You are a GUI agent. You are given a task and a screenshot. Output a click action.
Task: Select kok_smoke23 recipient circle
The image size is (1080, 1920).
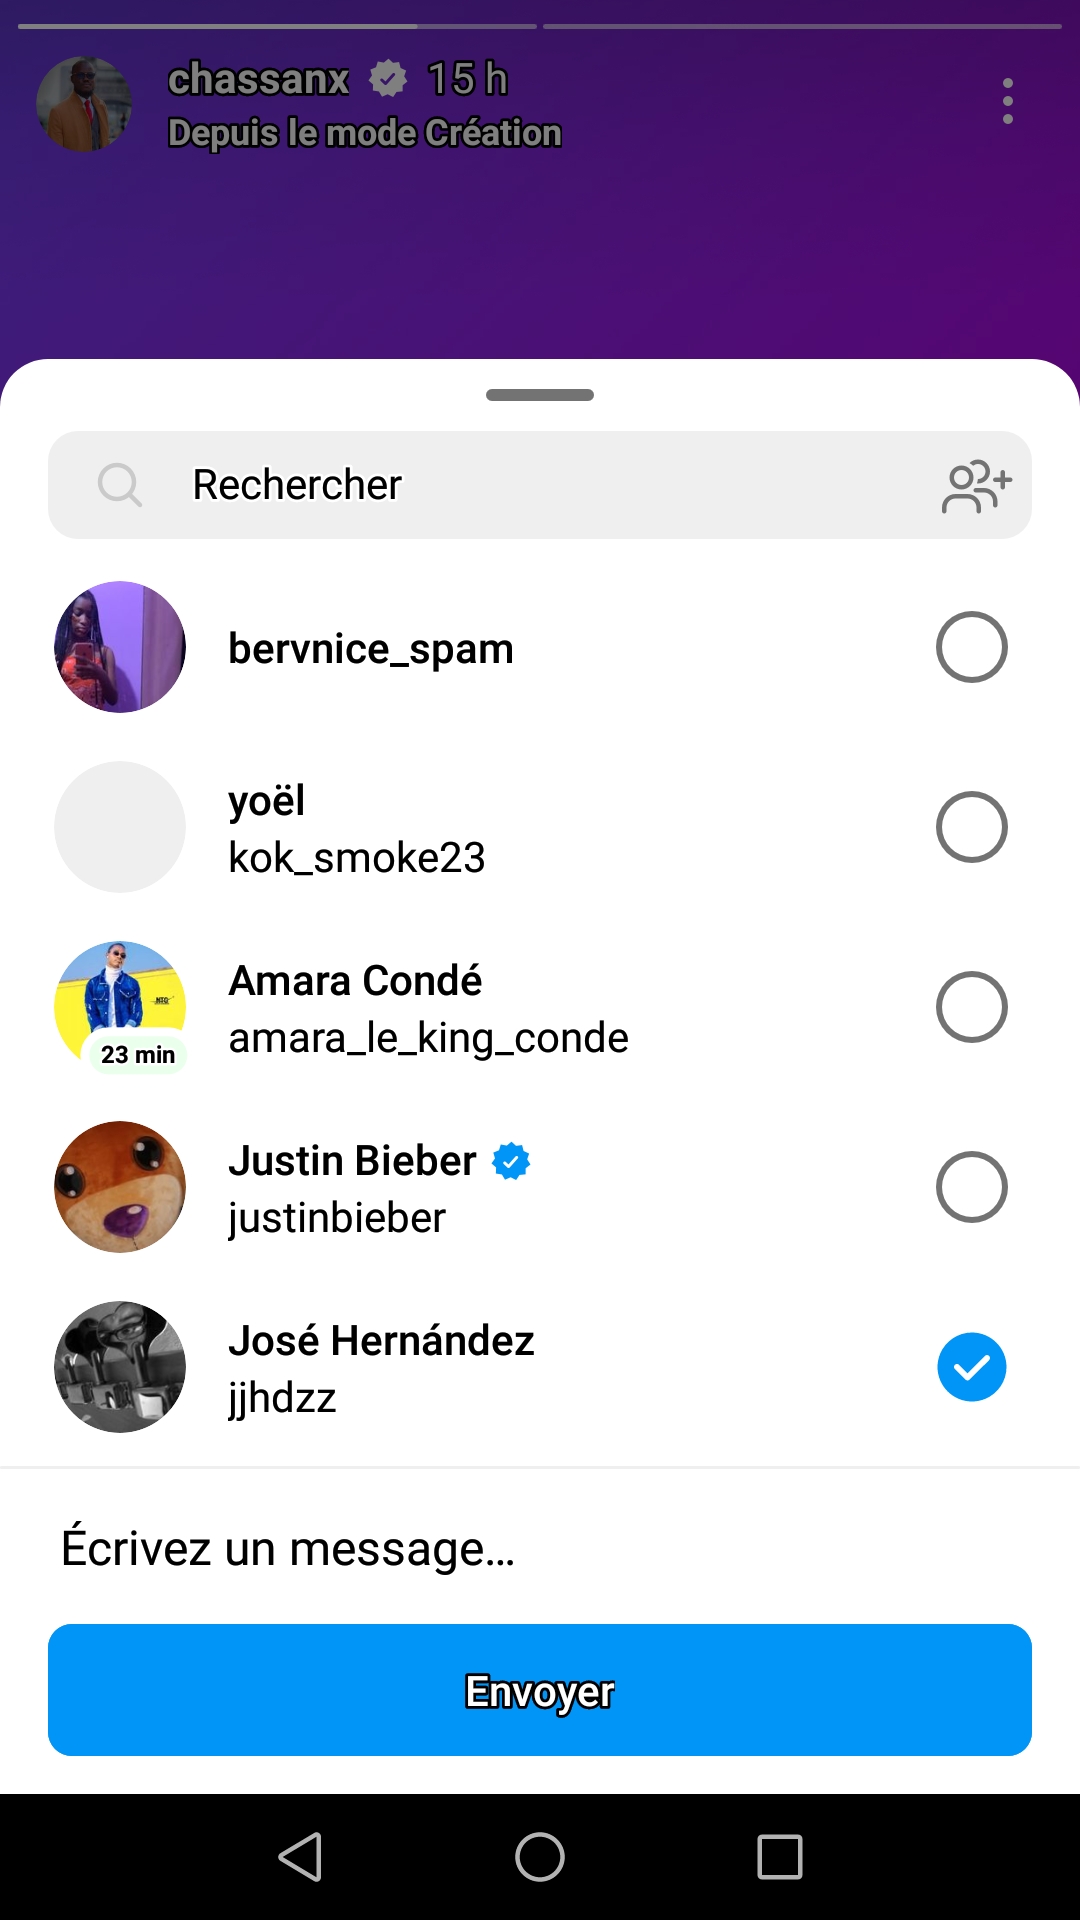[971, 827]
